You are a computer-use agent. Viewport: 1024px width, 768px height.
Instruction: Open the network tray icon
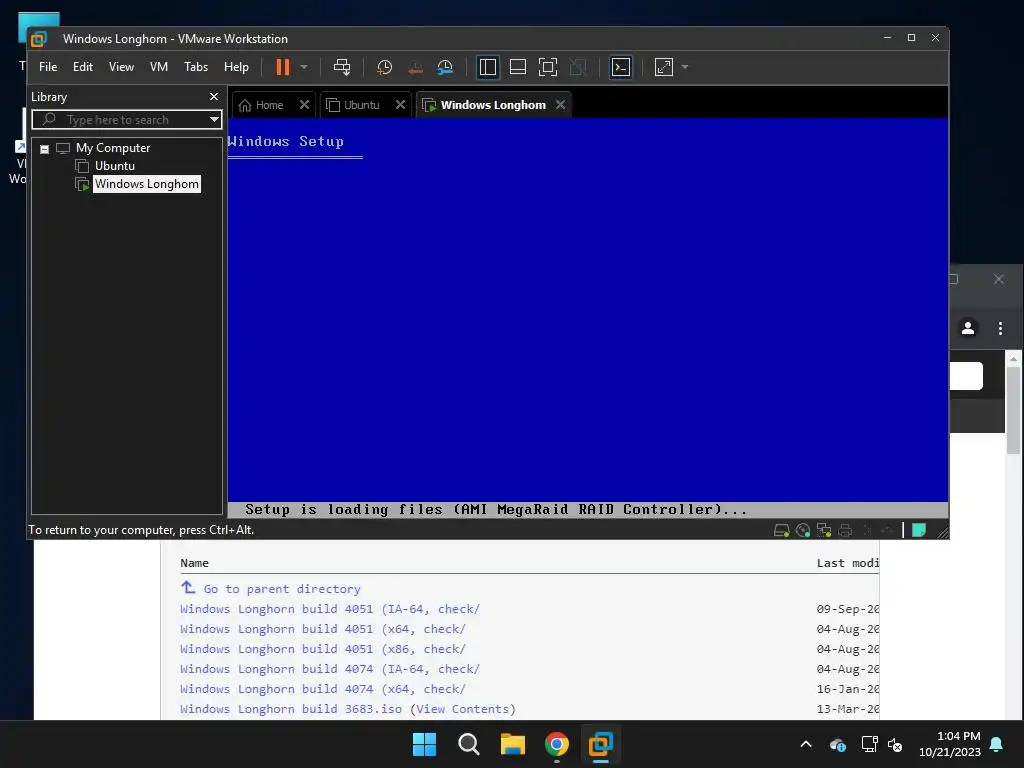tap(869, 744)
